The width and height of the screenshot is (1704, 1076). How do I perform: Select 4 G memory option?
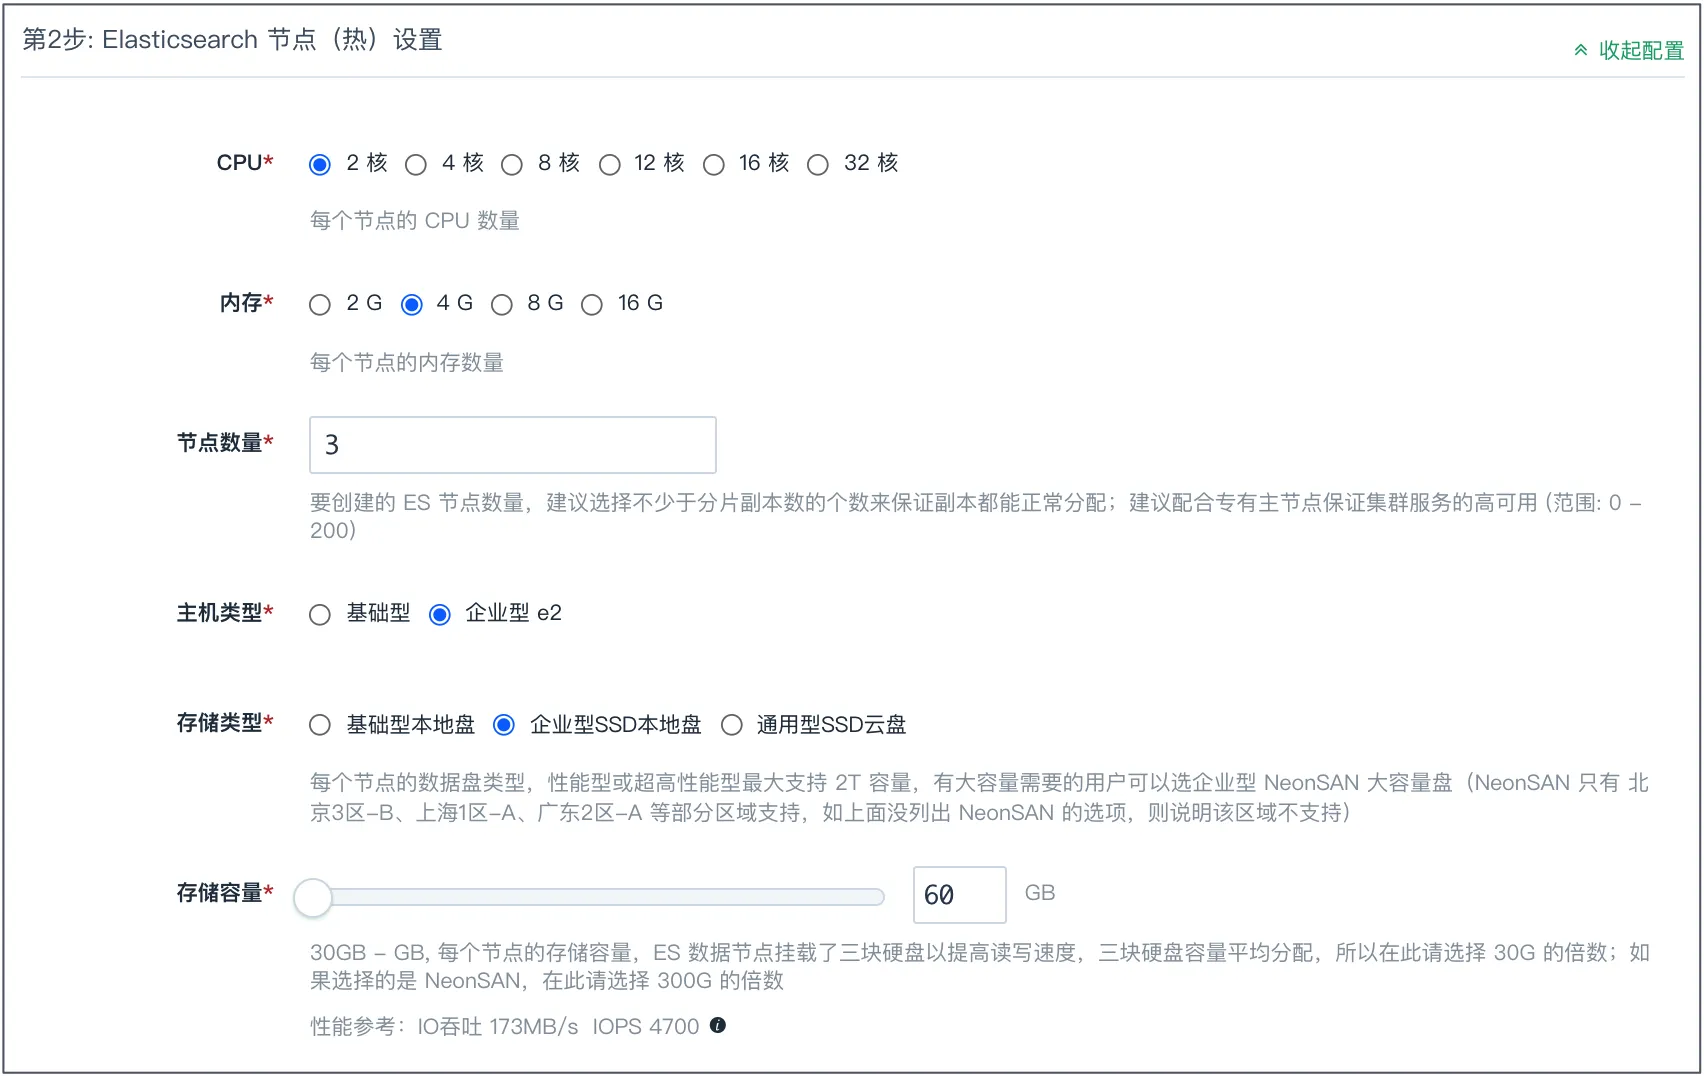[412, 304]
